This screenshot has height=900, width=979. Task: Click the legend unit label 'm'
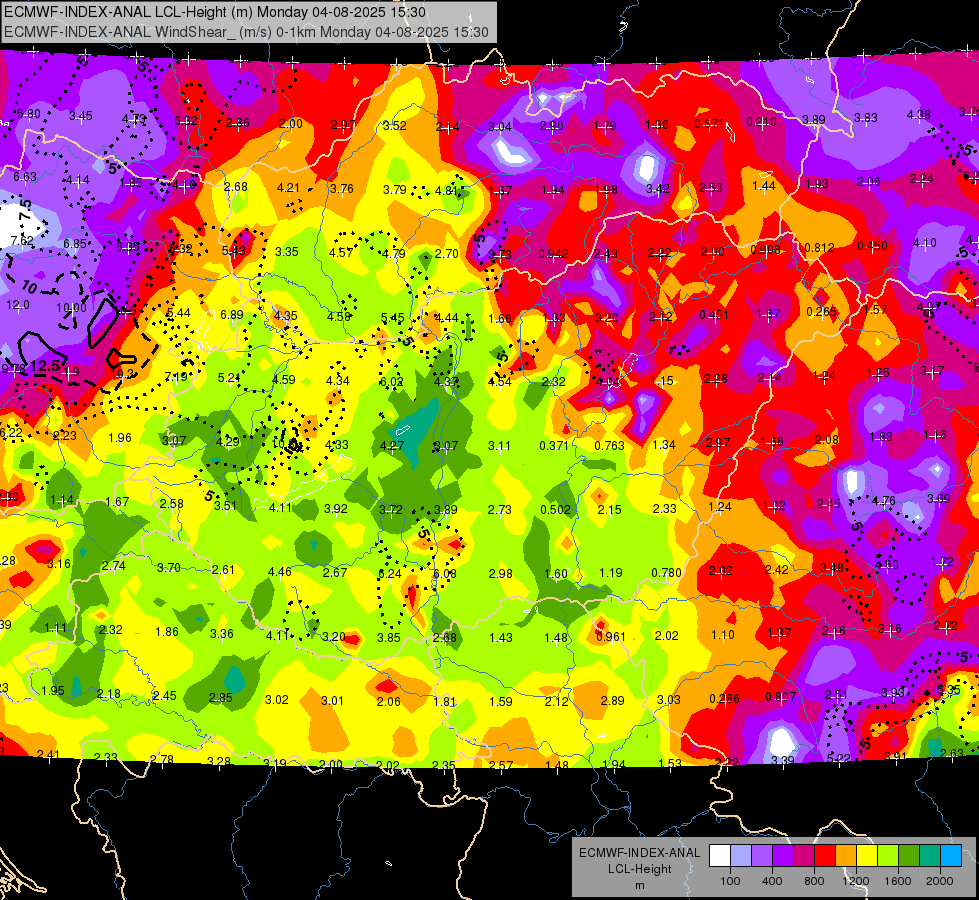639,885
